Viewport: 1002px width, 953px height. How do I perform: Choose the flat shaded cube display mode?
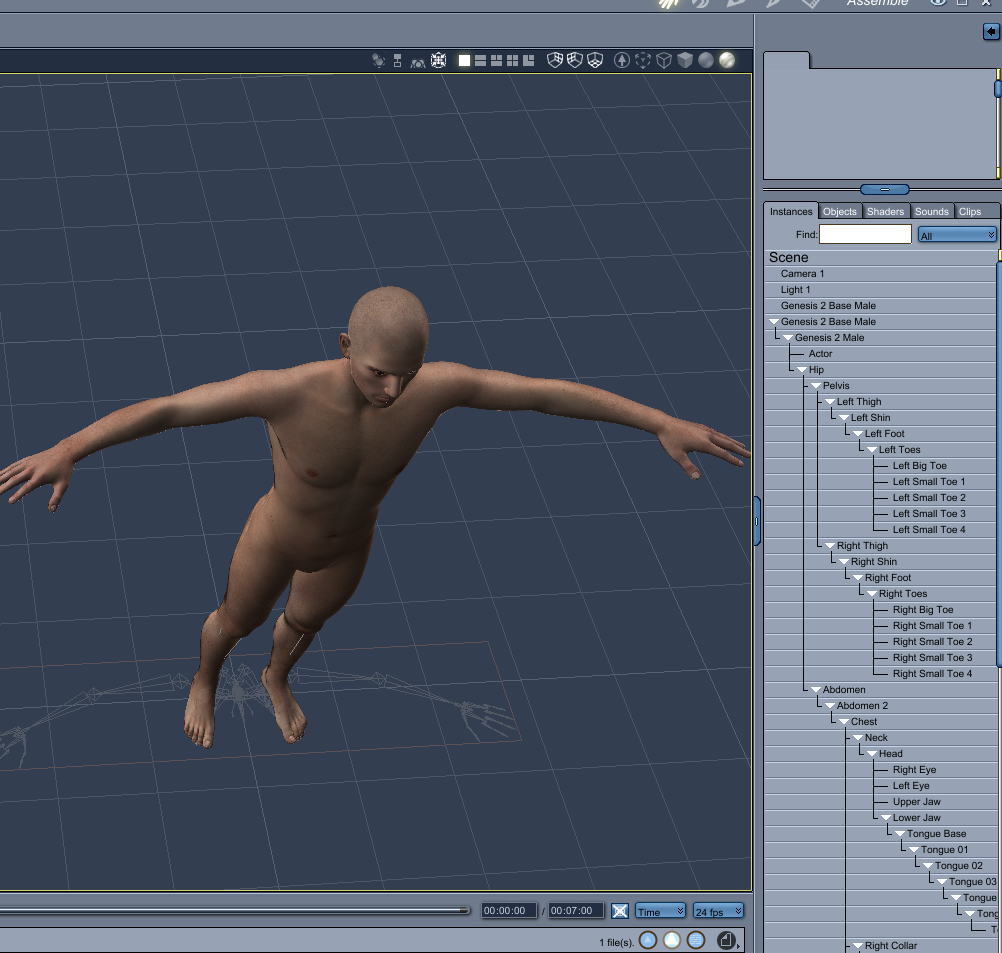click(685, 61)
